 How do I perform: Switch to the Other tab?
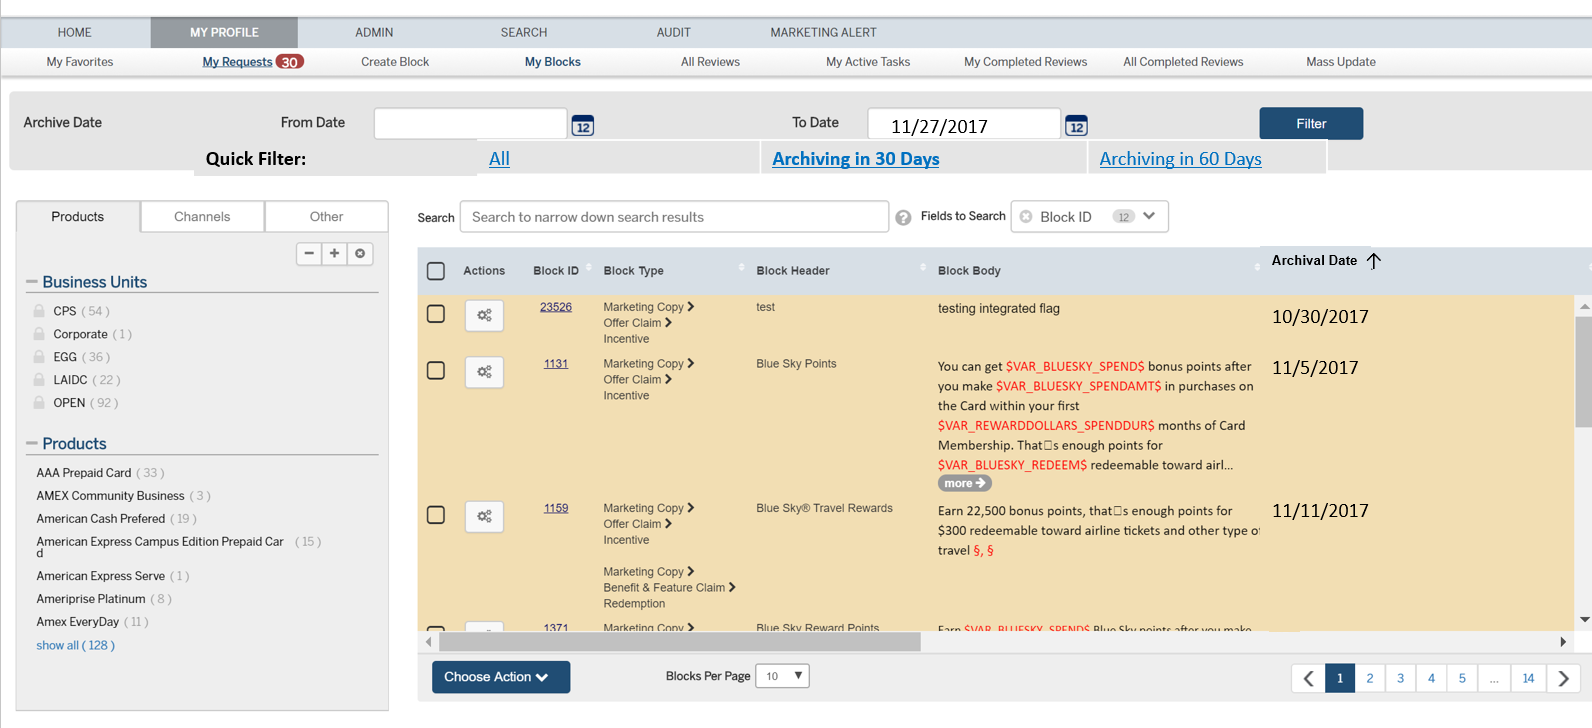[326, 217]
